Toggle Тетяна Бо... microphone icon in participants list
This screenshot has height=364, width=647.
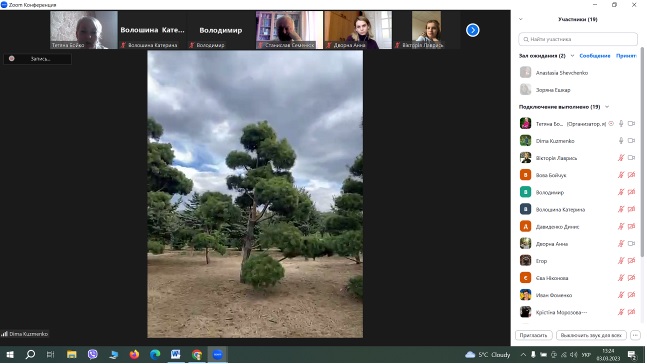pyautogui.click(x=621, y=123)
